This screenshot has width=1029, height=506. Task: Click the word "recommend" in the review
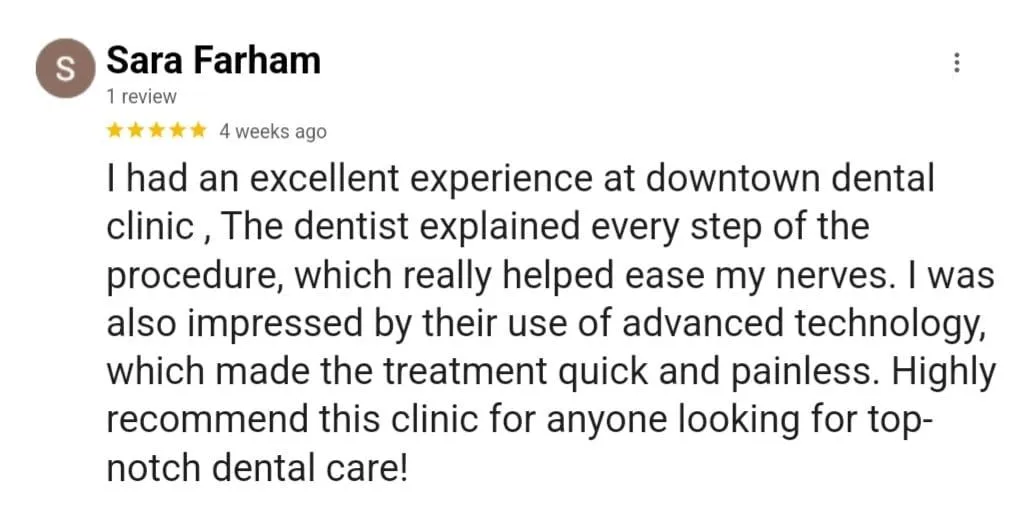tap(207, 420)
